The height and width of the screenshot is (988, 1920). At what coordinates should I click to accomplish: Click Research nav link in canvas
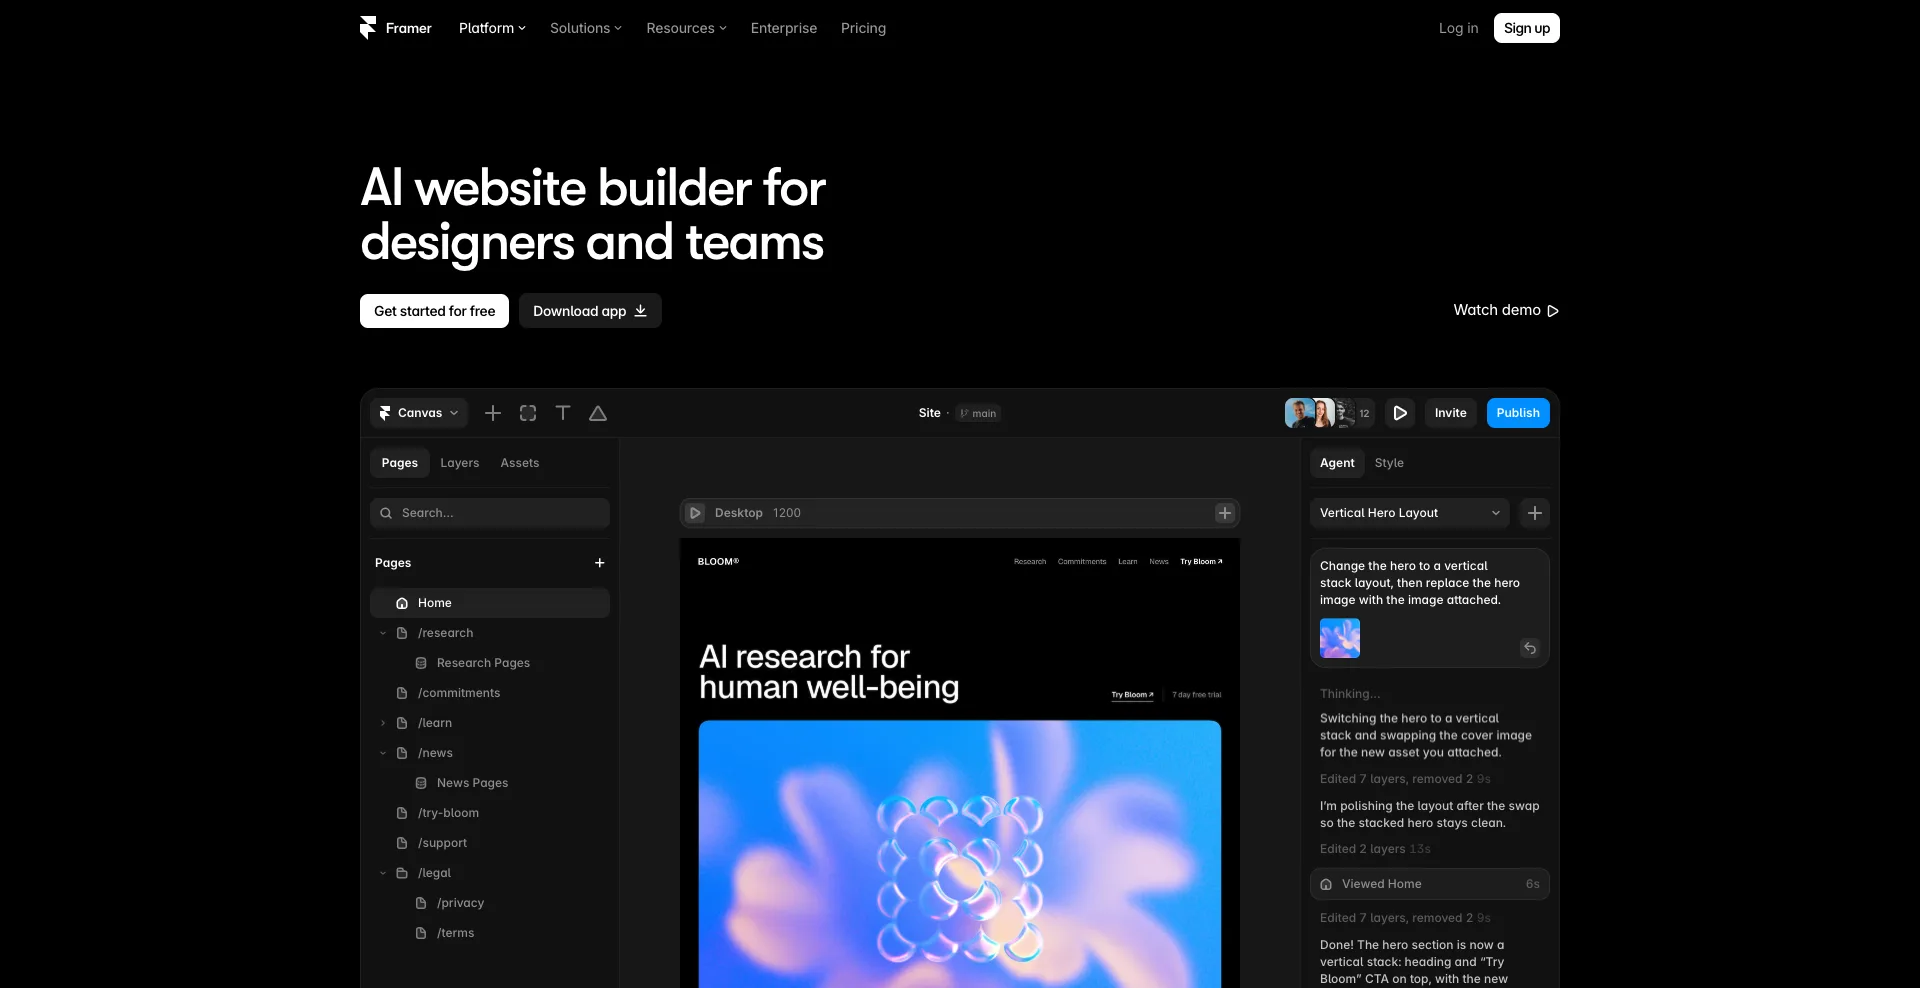tap(1030, 562)
